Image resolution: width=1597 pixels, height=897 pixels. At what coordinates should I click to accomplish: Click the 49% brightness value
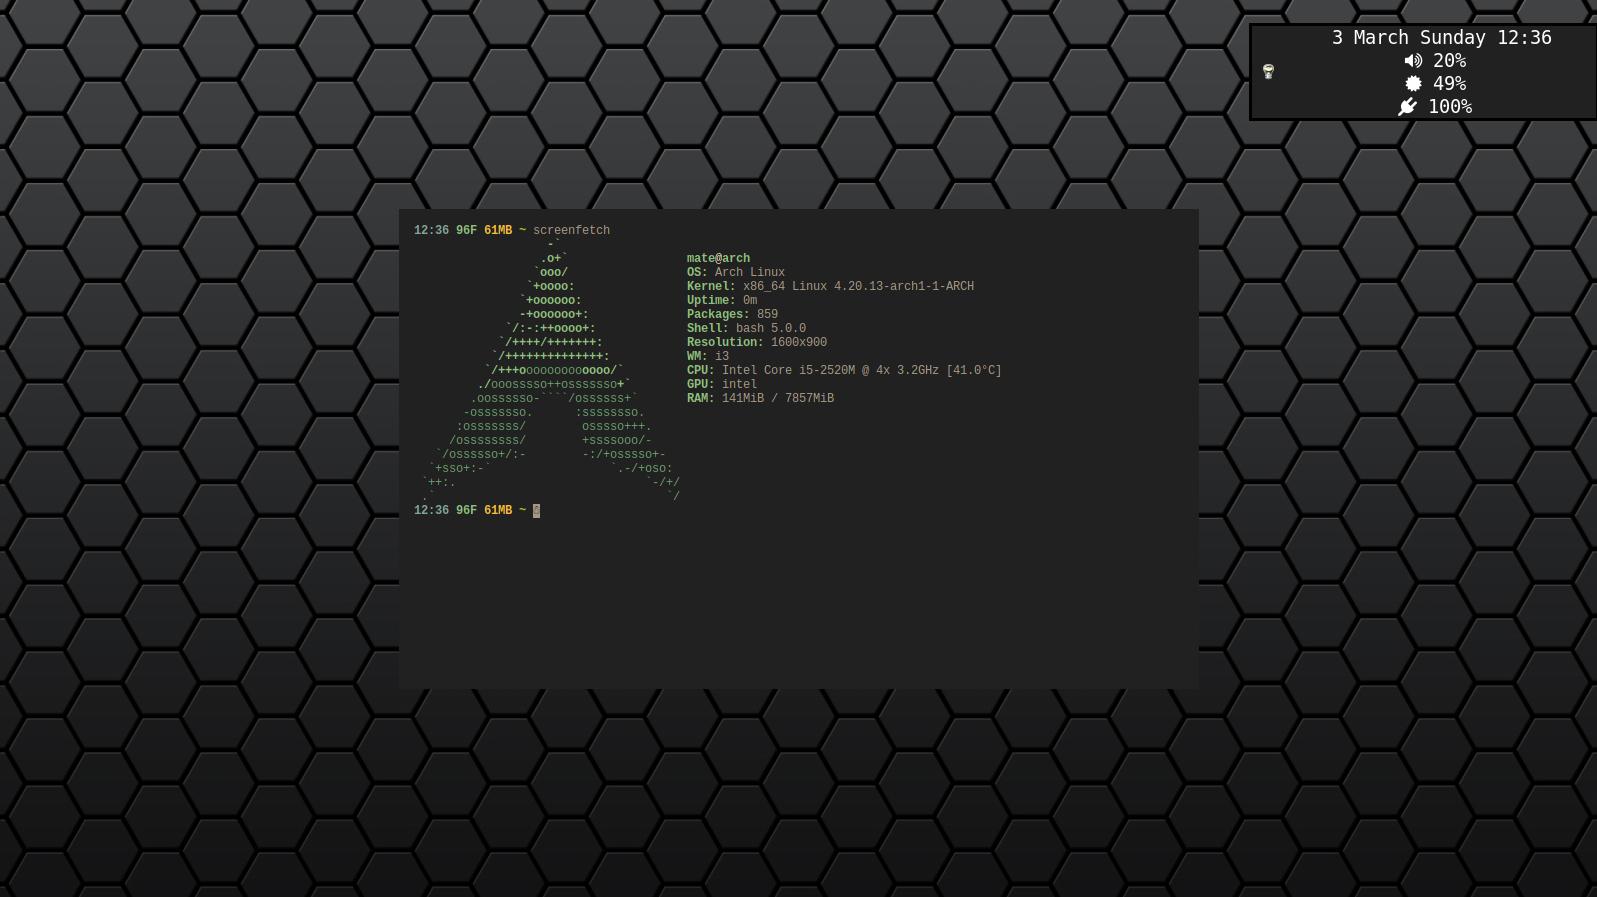click(1449, 84)
